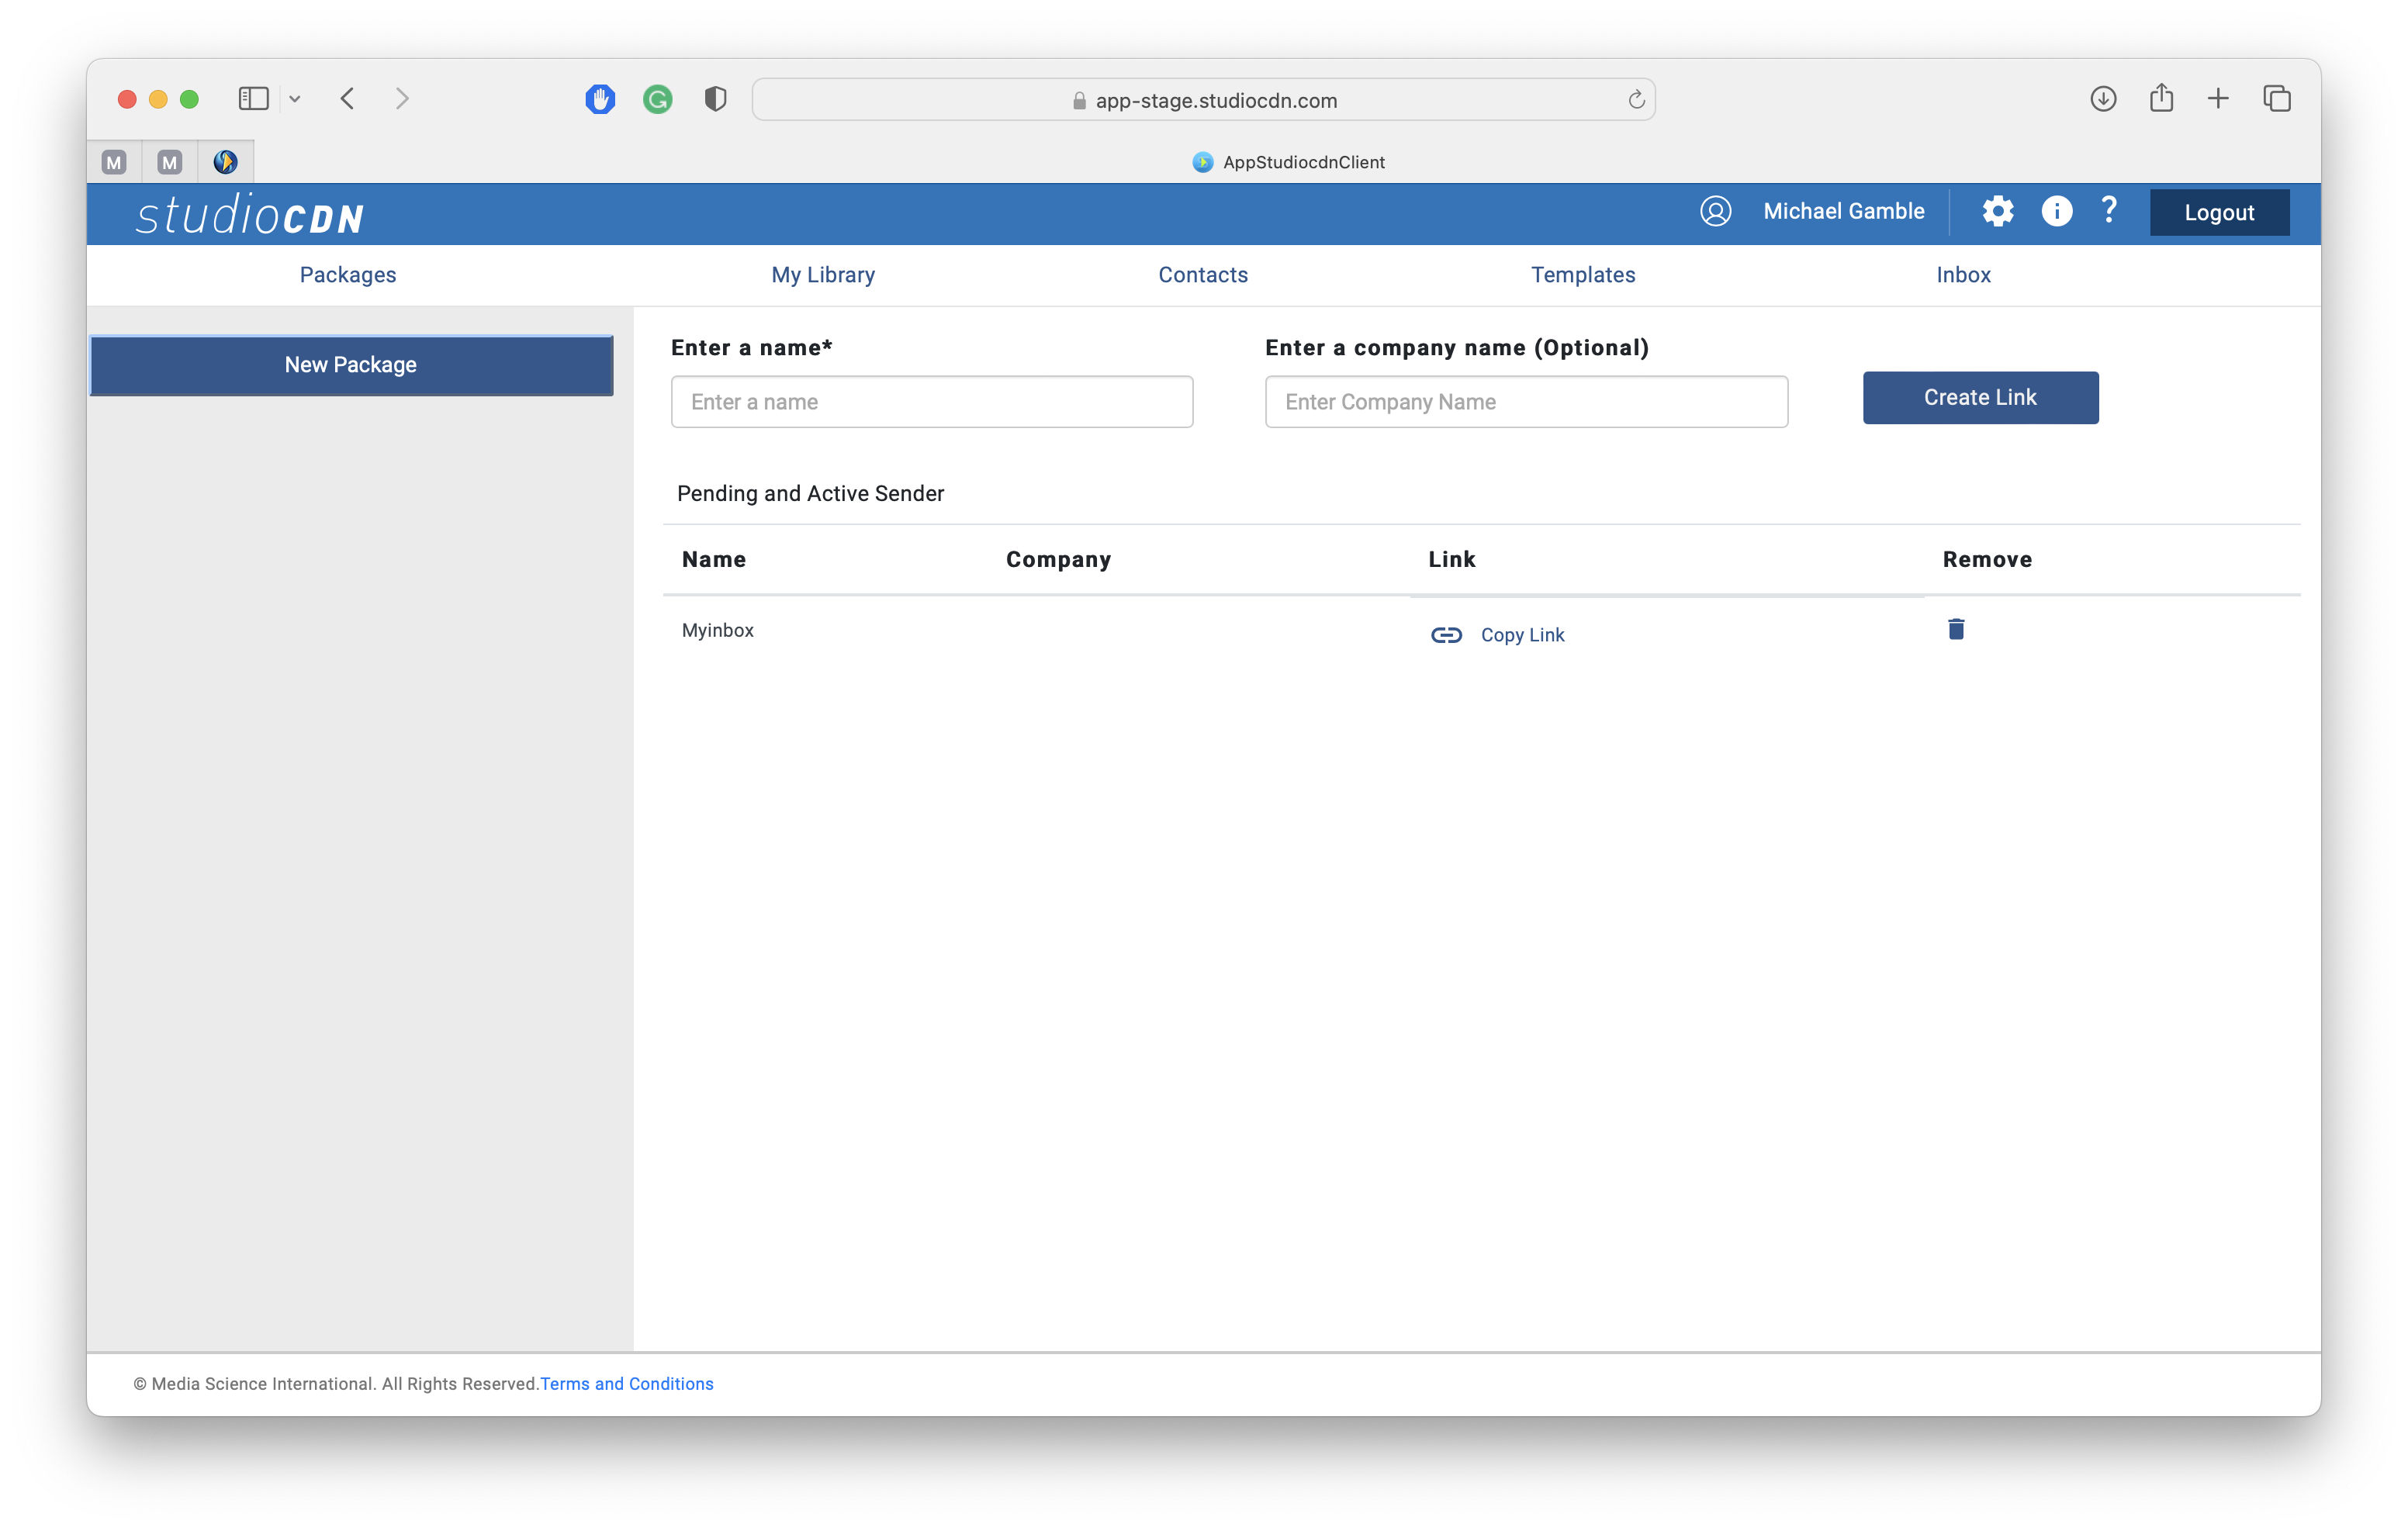Switch to My Library tab
The image size is (2408, 1531).
(x=823, y=275)
